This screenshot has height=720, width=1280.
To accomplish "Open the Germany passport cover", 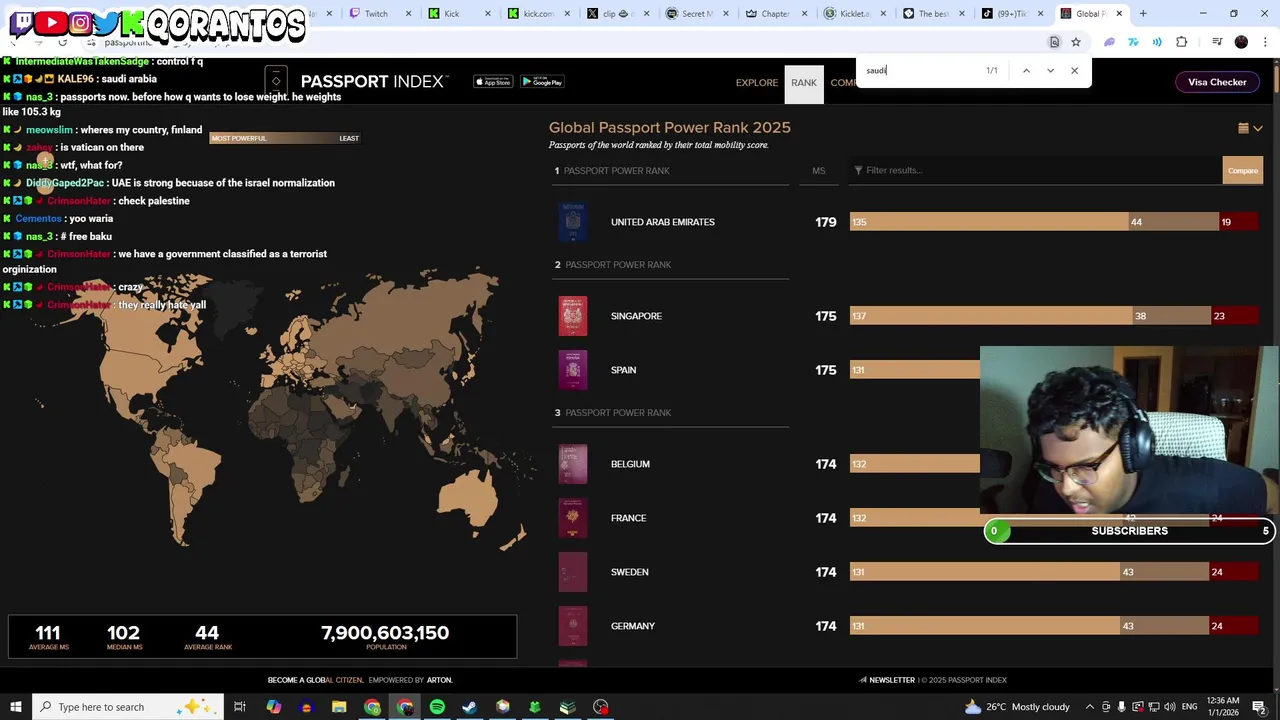I will (x=573, y=626).
